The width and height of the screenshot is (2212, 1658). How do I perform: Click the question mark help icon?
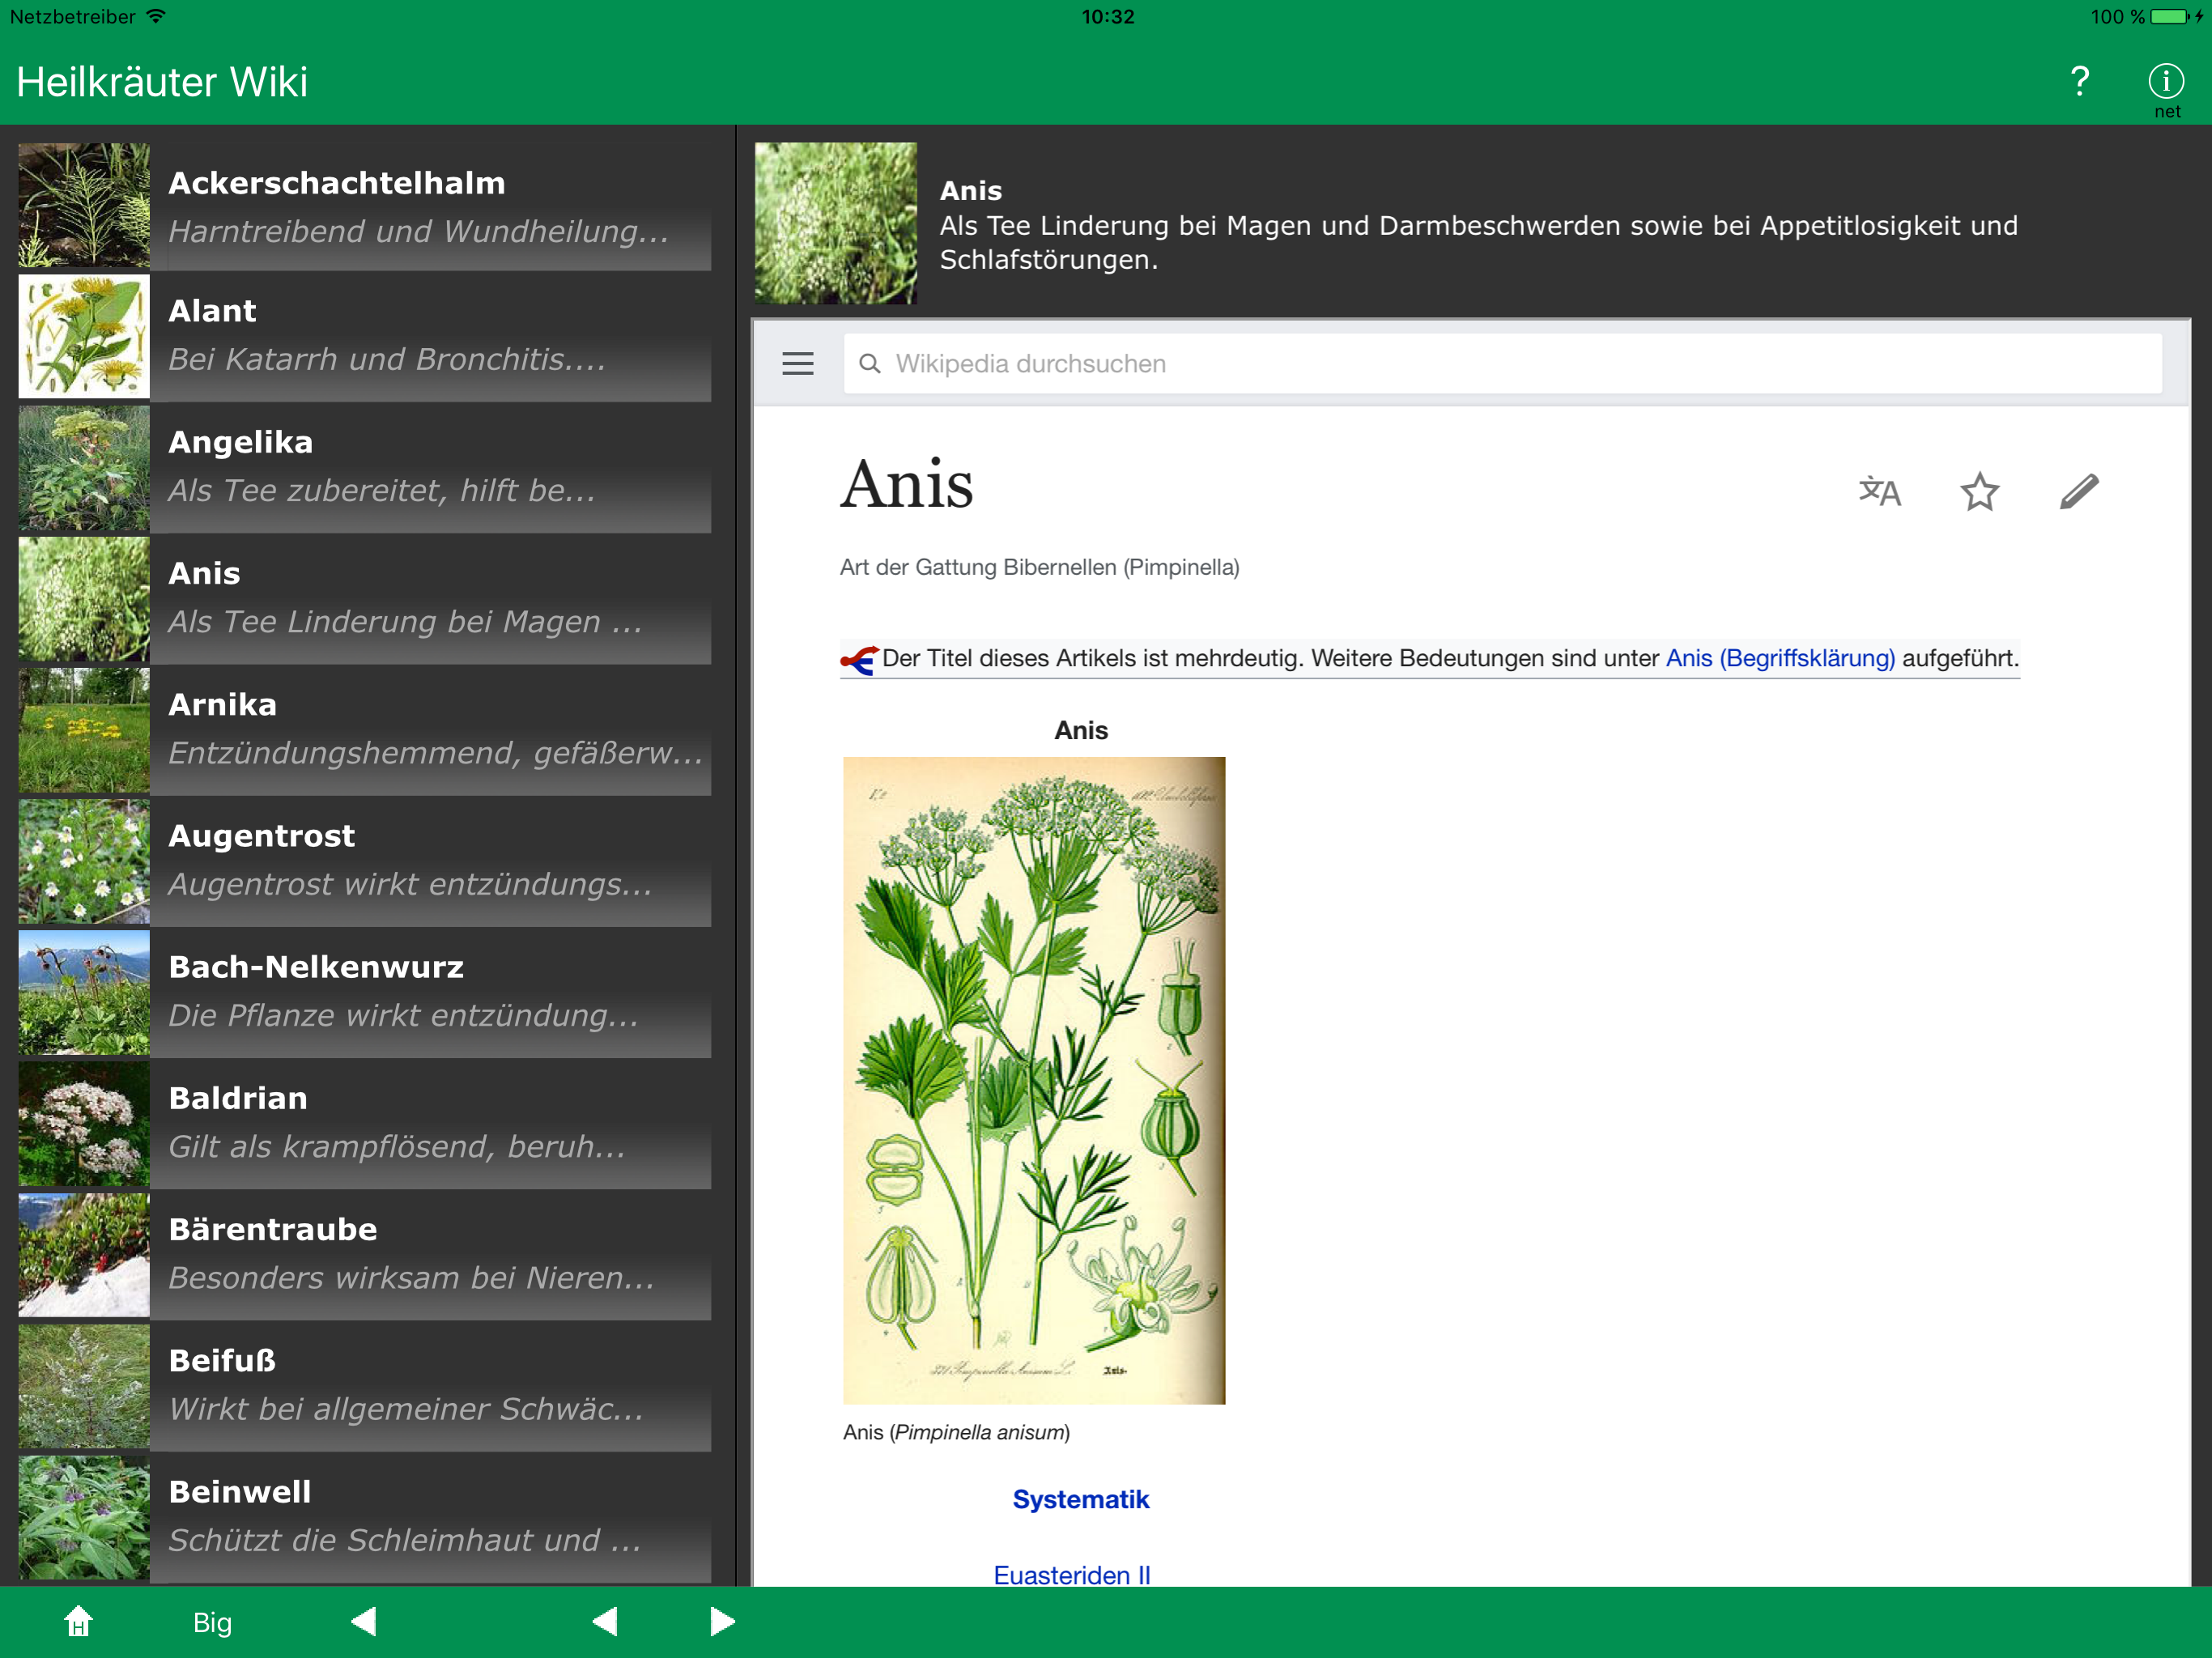(2079, 81)
